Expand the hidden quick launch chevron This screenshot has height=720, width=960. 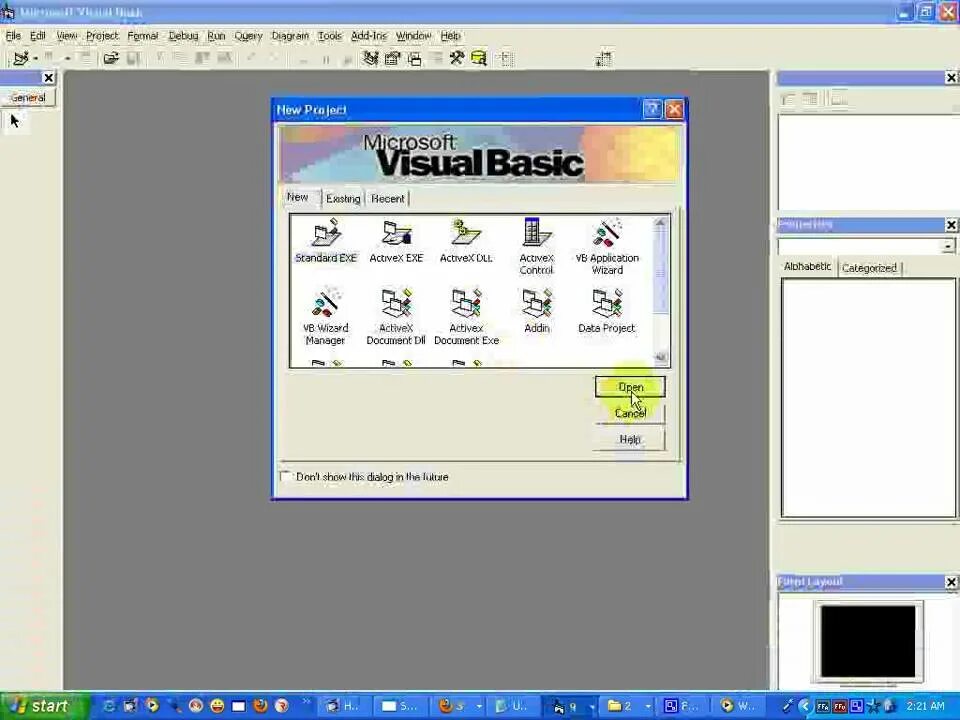[x=306, y=702]
